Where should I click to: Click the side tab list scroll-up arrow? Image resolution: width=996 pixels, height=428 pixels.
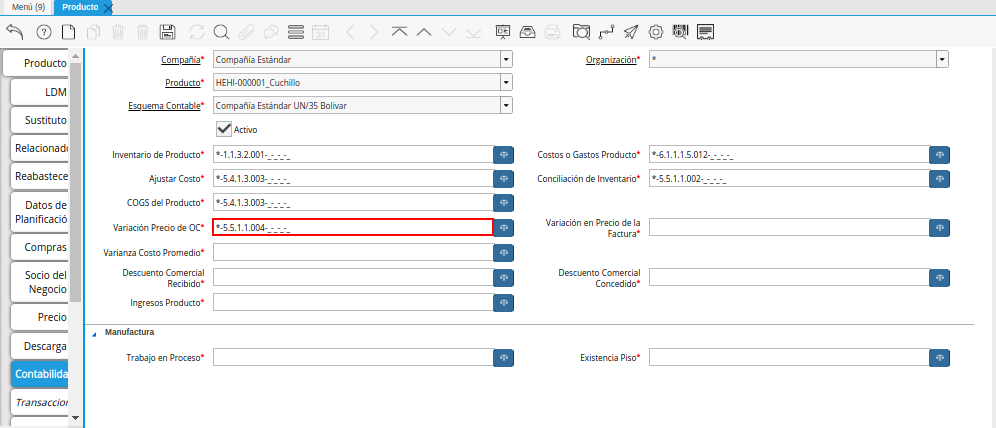click(x=76, y=57)
